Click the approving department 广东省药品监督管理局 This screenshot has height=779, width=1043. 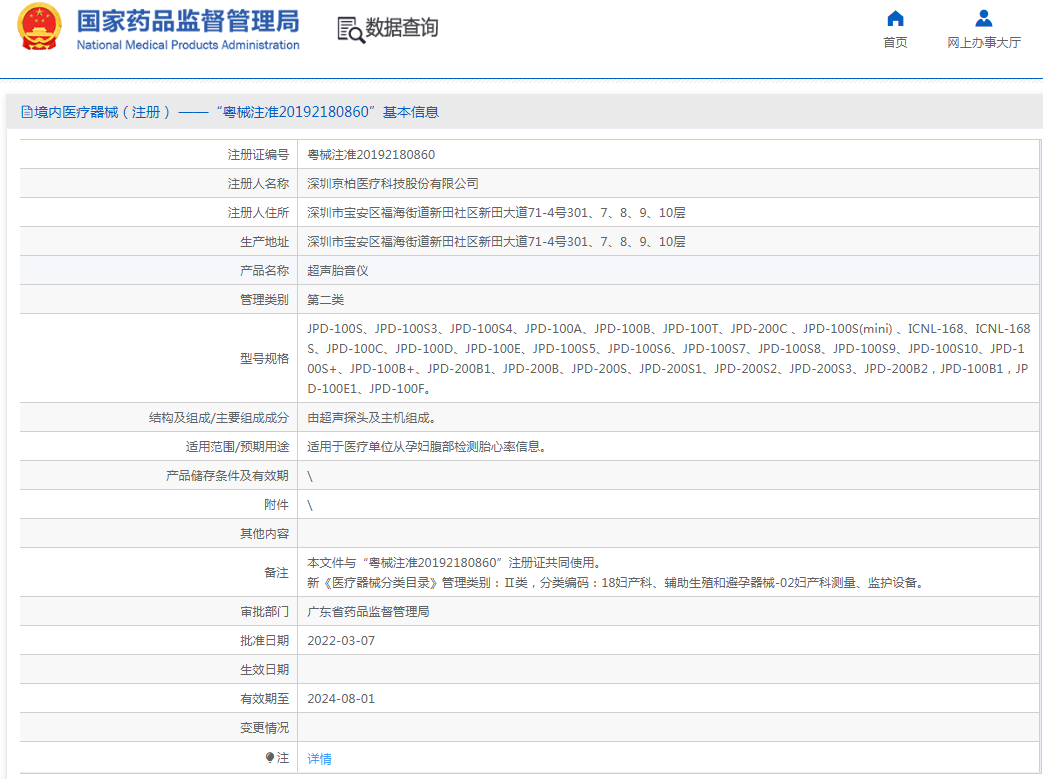point(367,611)
